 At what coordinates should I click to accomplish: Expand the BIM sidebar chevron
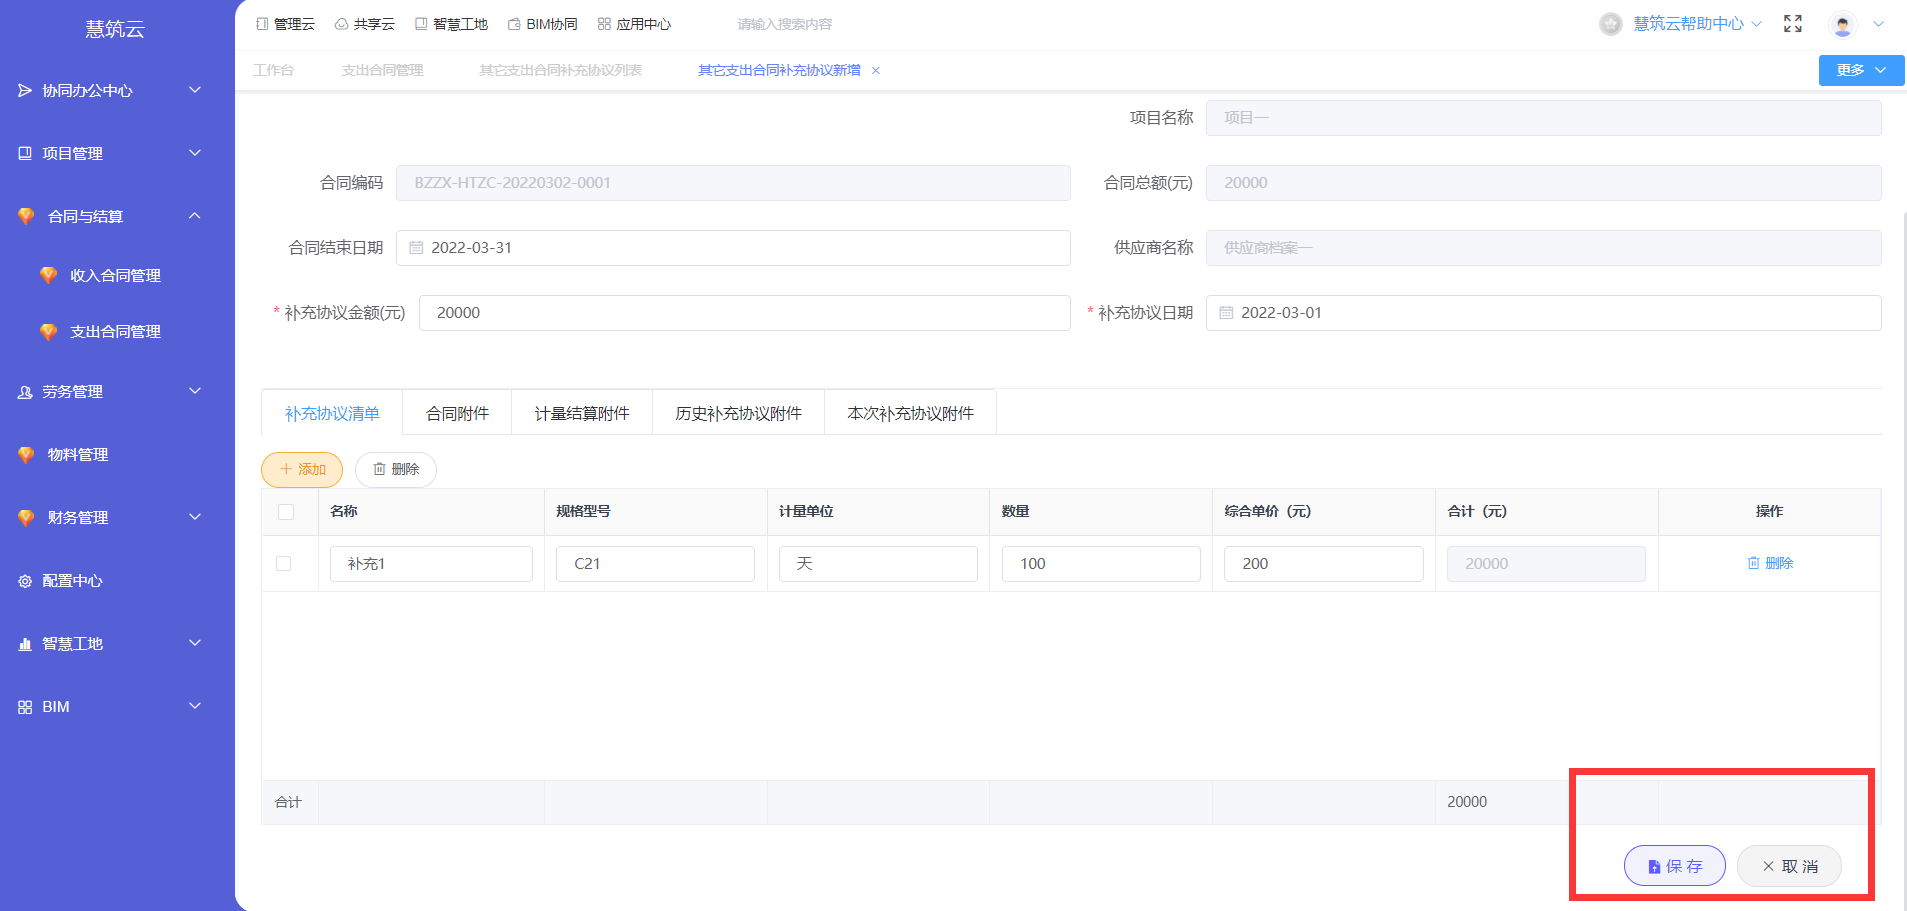(x=195, y=706)
